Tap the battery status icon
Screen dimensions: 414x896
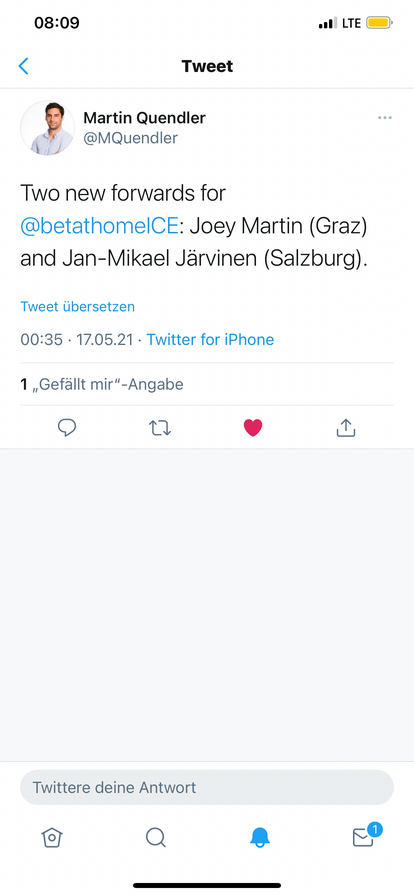click(379, 23)
